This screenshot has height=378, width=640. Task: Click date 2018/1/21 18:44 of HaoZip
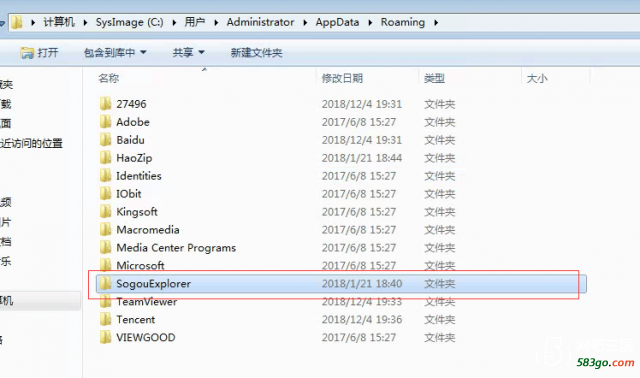click(362, 158)
